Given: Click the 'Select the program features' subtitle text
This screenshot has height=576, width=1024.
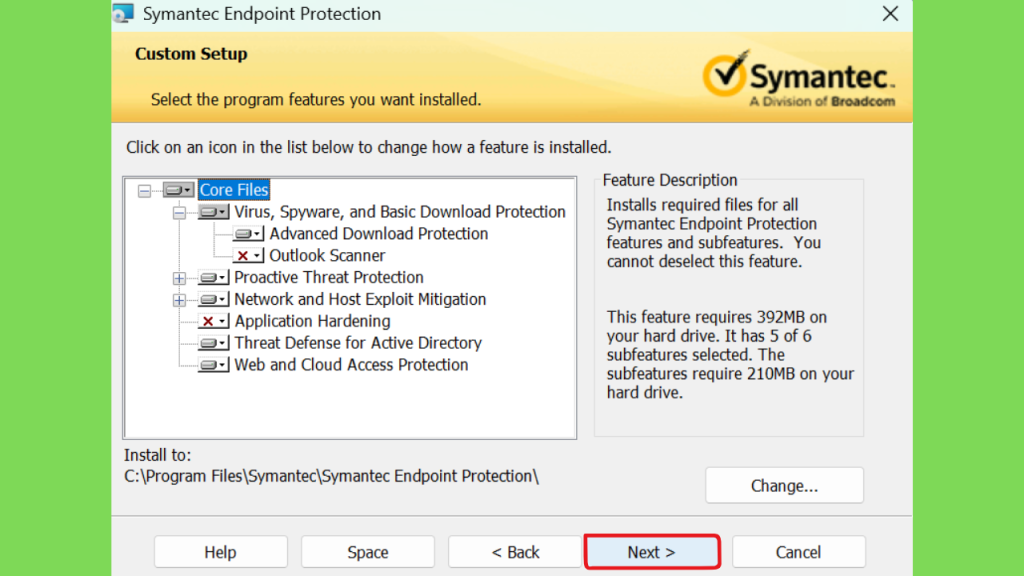Looking at the screenshot, I should [316, 99].
